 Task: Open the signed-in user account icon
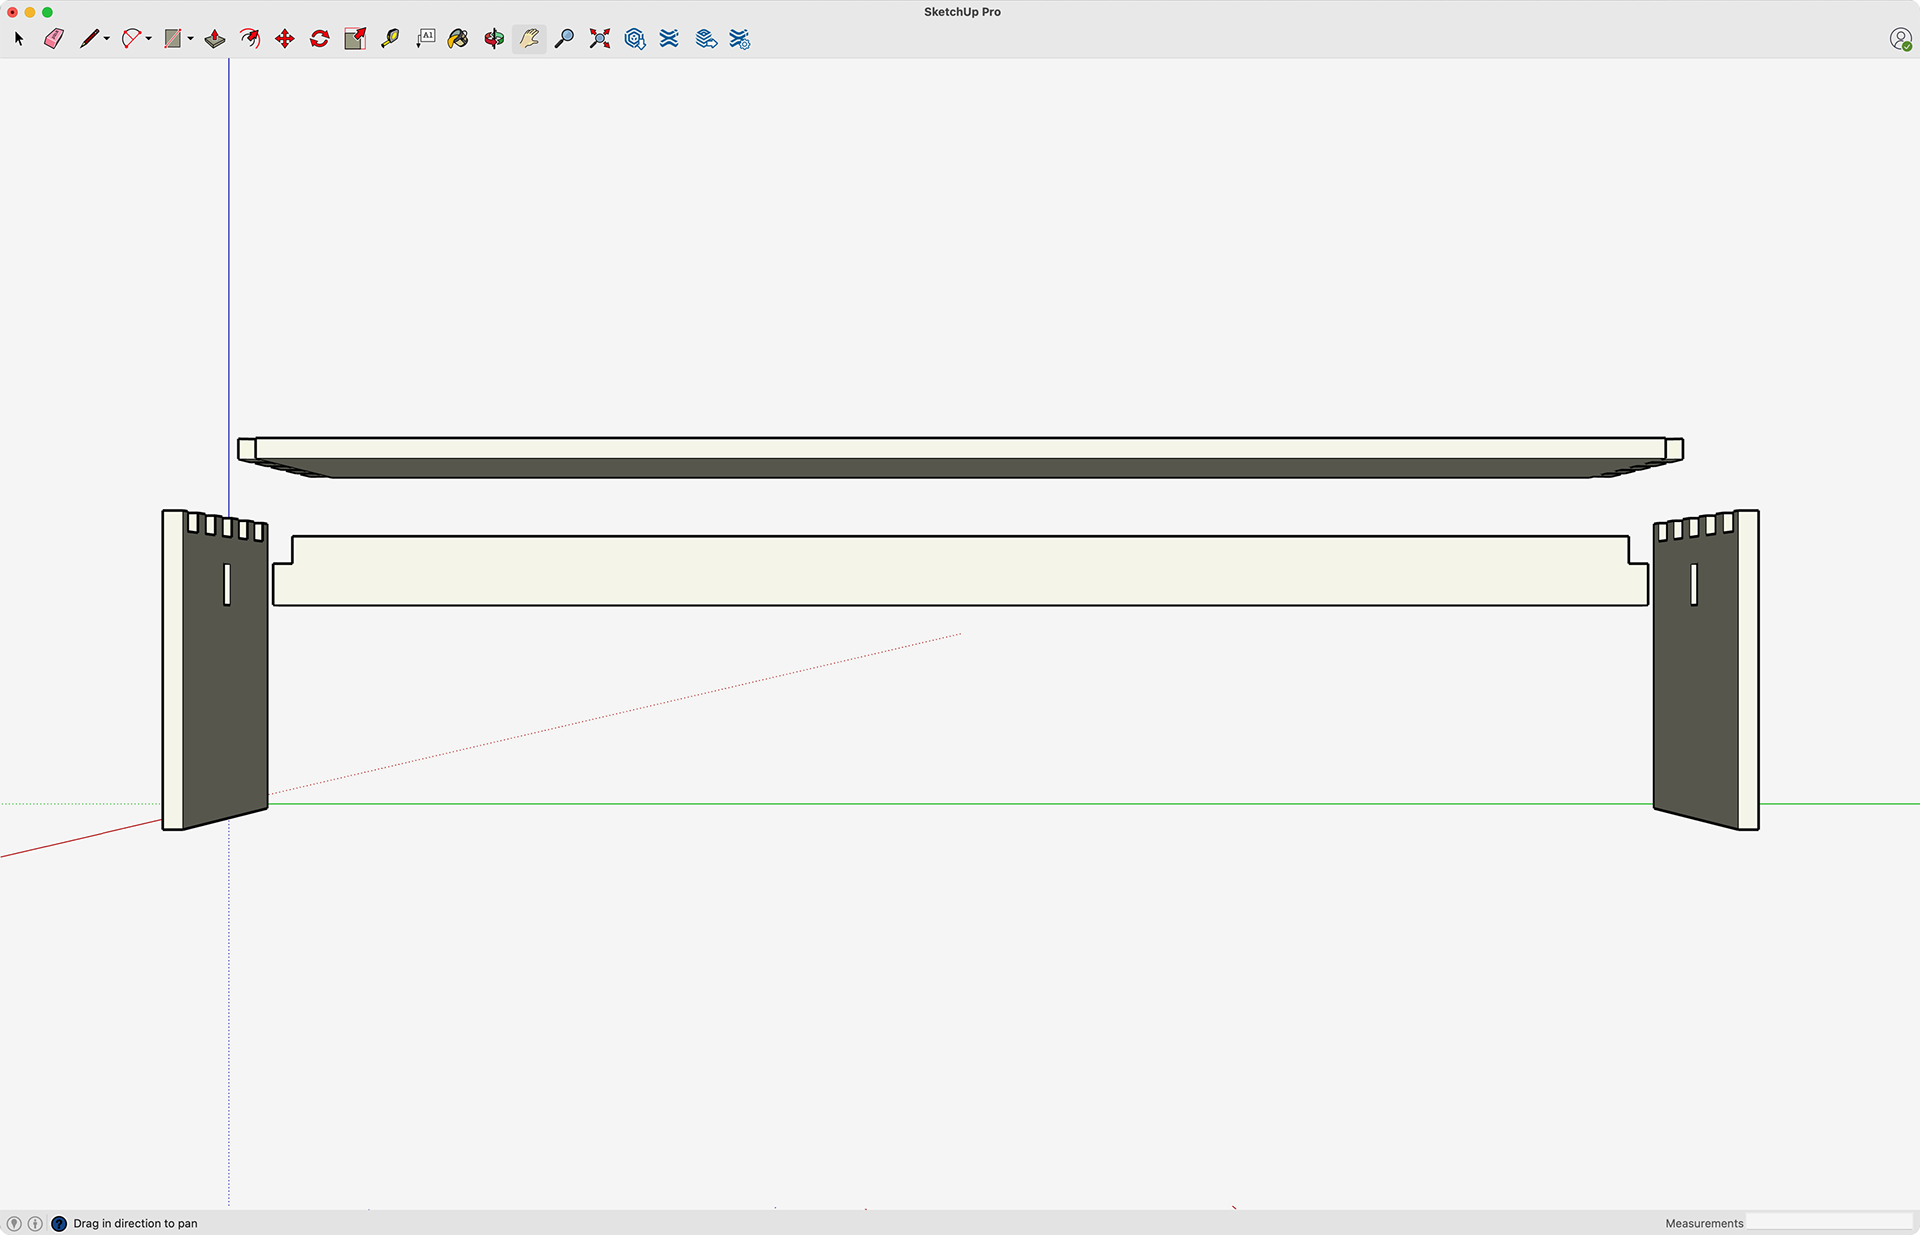(1900, 39)
